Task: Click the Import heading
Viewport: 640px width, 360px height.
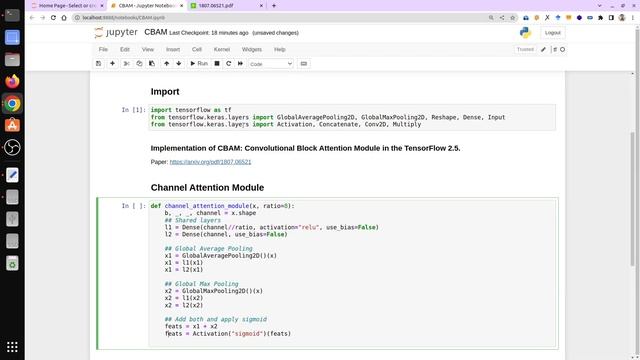Action: 165,92
